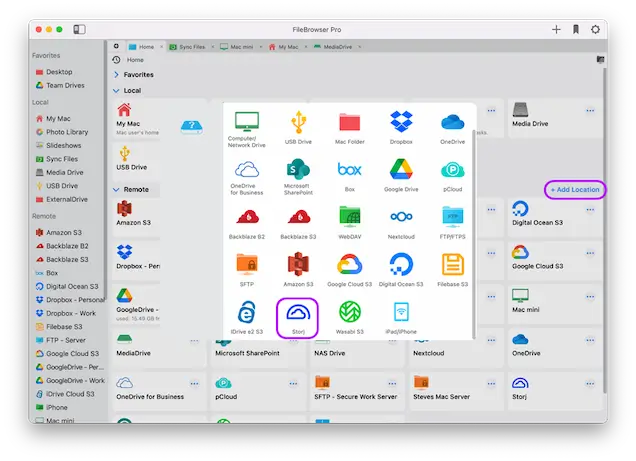This screenshot has width=636, height=461.
Task: Click the Add Location button
Action: (575, 190)
